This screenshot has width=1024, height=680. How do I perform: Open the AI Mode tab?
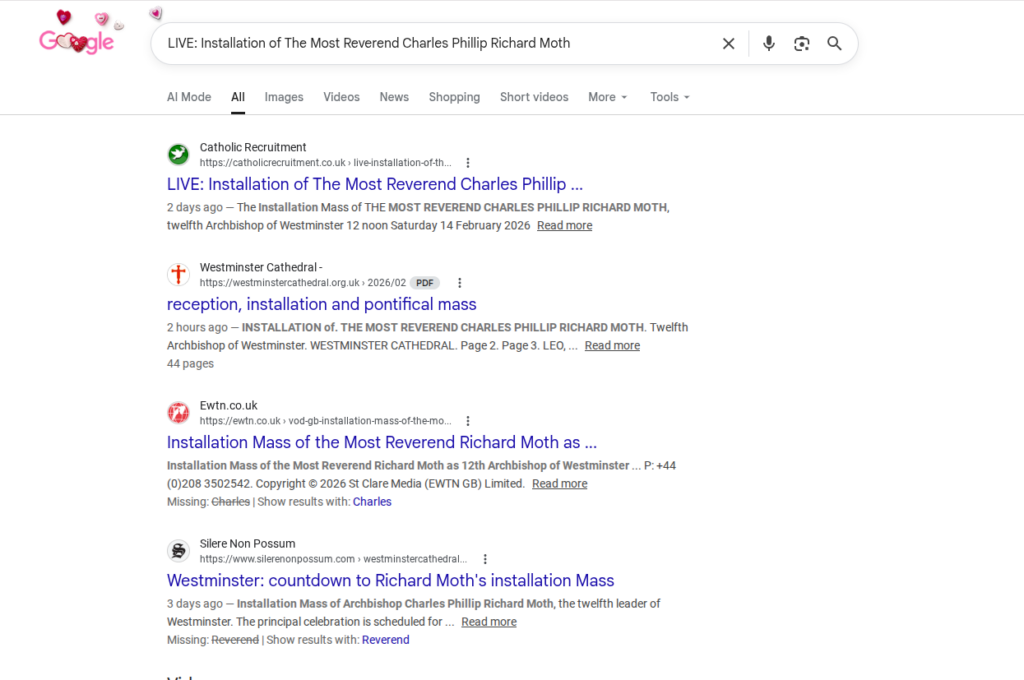(189, 97)
